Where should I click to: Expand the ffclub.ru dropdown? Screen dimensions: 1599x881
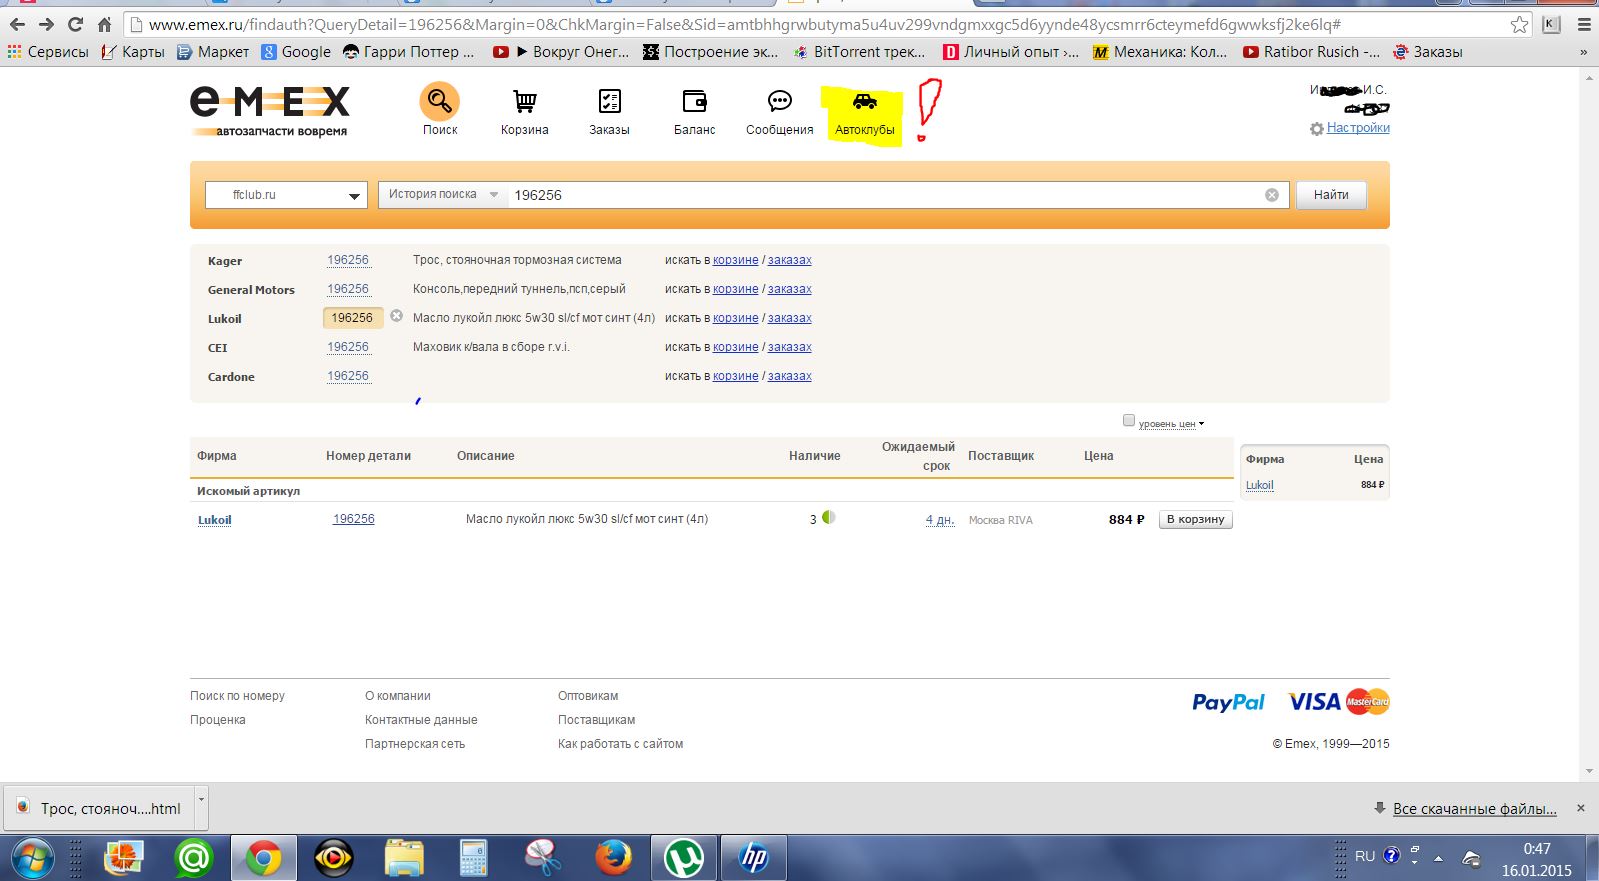pyautogui.click(x=286, y=195)
